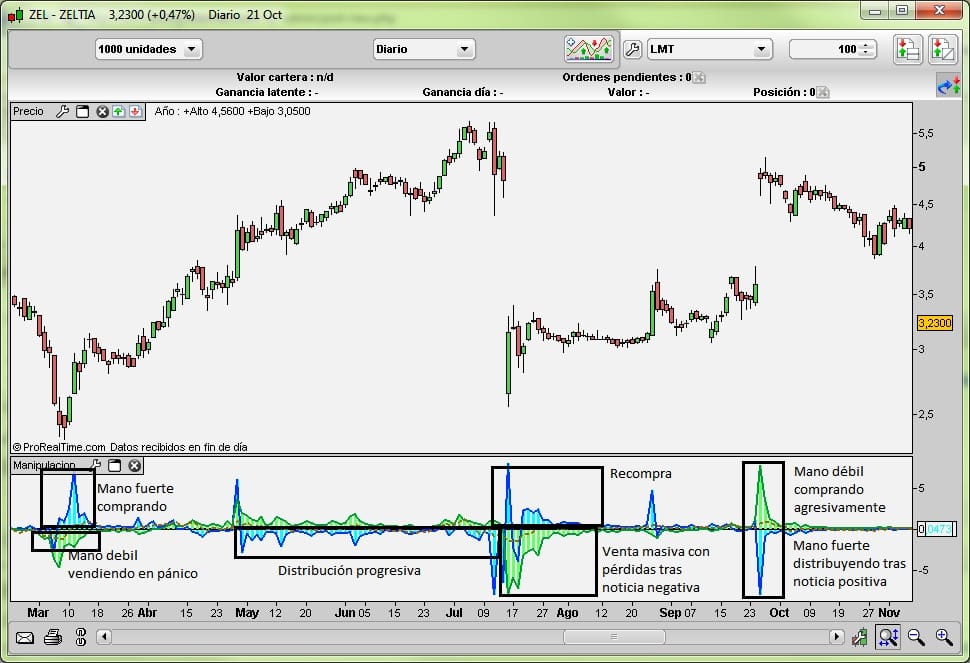Maximize the Manipulacion panel window icon

click(115, 465)
